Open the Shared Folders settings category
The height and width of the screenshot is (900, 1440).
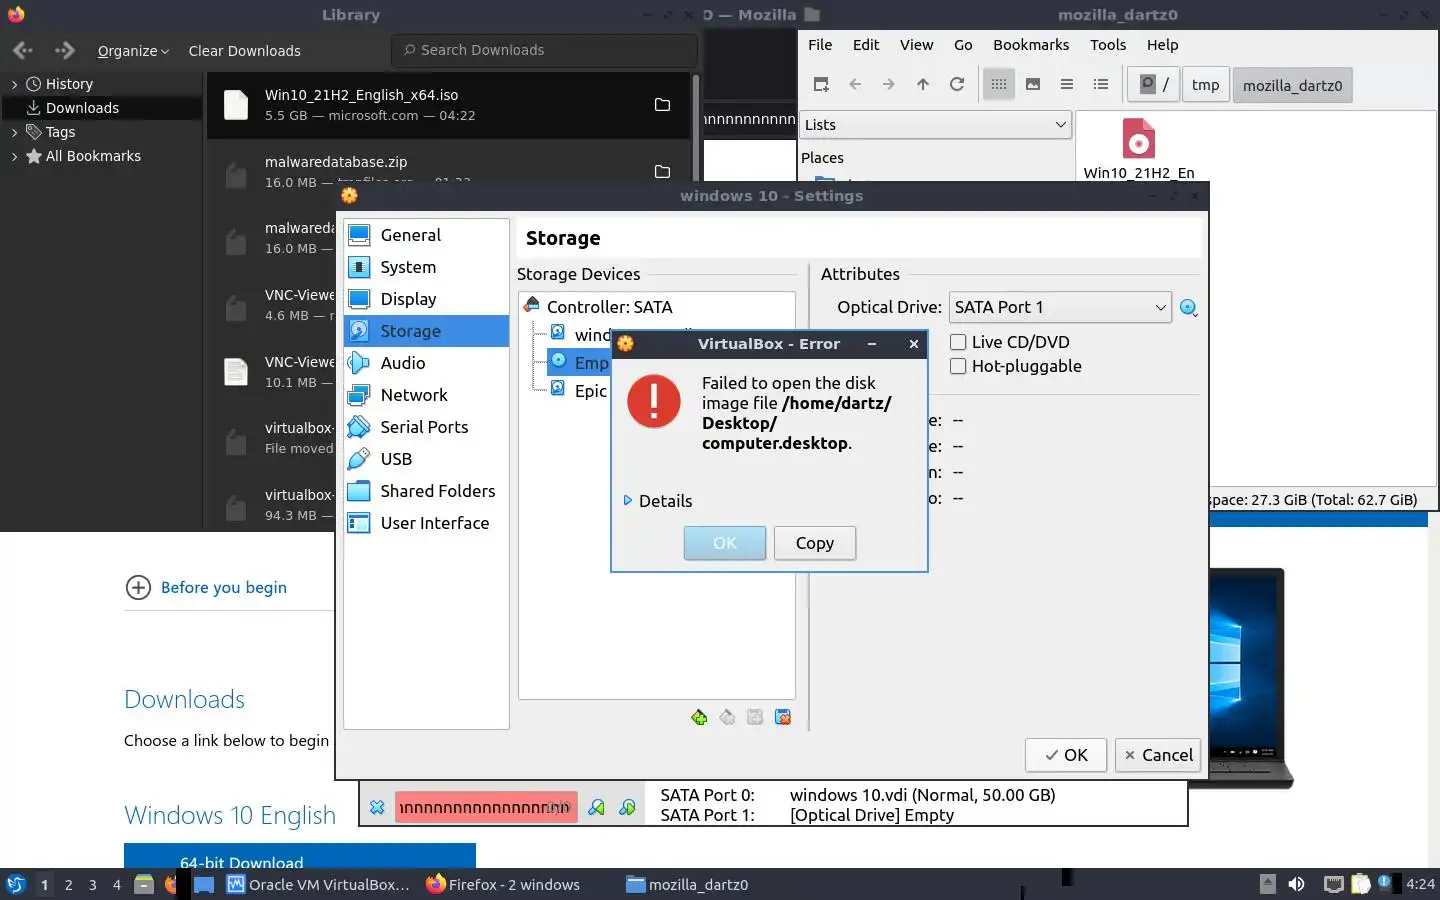point(426,491)
